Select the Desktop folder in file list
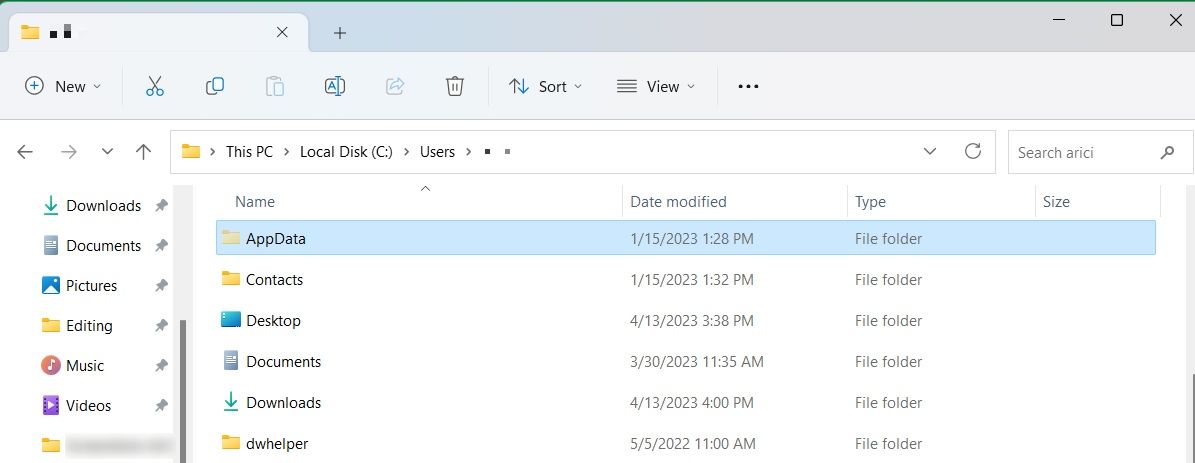The height and width of the screenshot is (463, 1195). (x=274, y=321)
